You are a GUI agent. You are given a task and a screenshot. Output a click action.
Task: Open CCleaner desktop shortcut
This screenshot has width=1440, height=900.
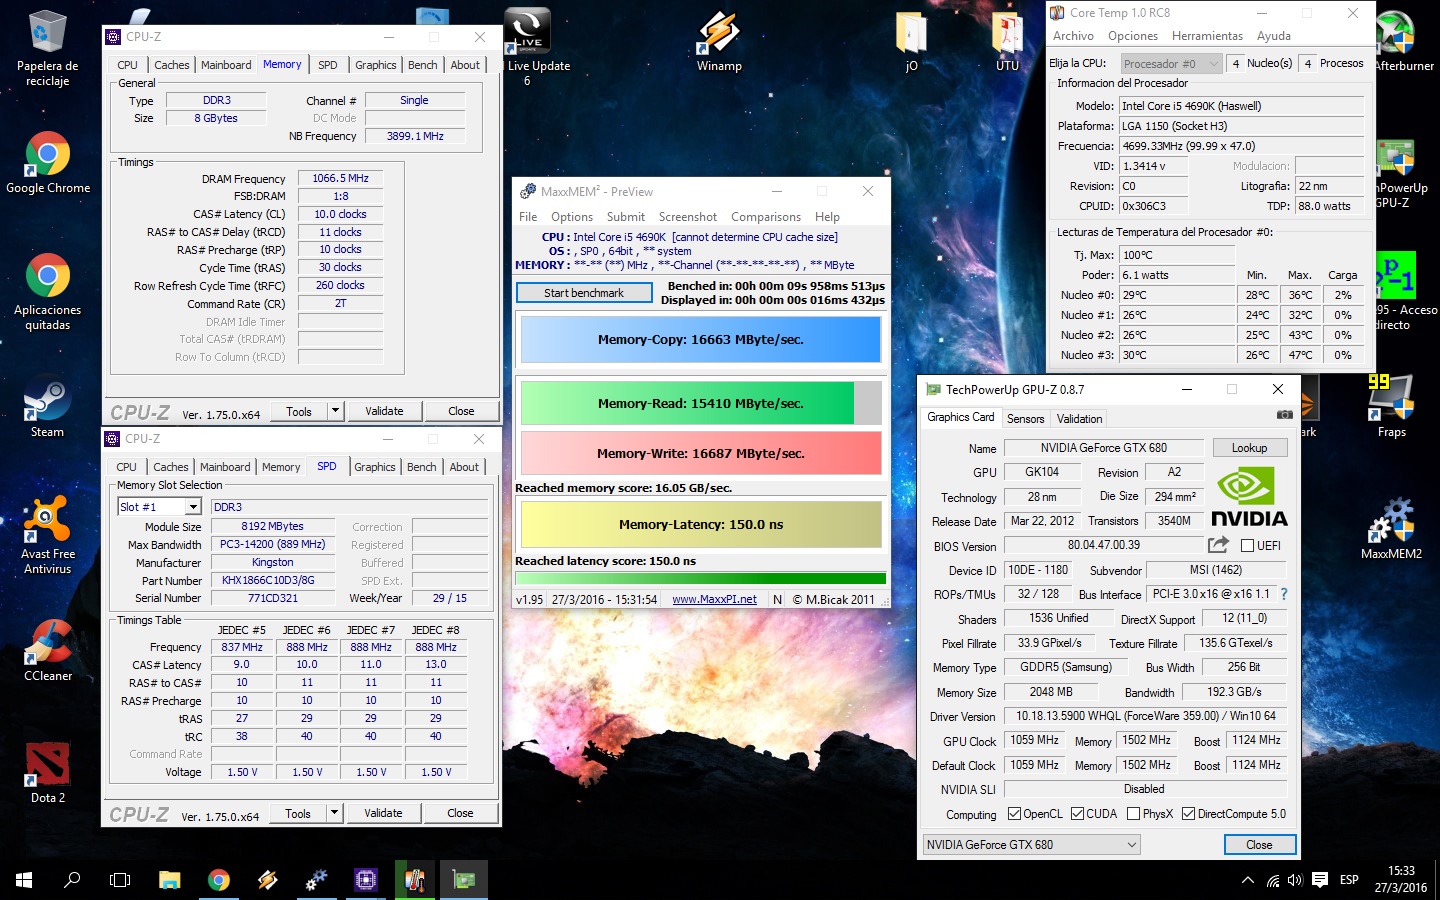pos(48,650)
